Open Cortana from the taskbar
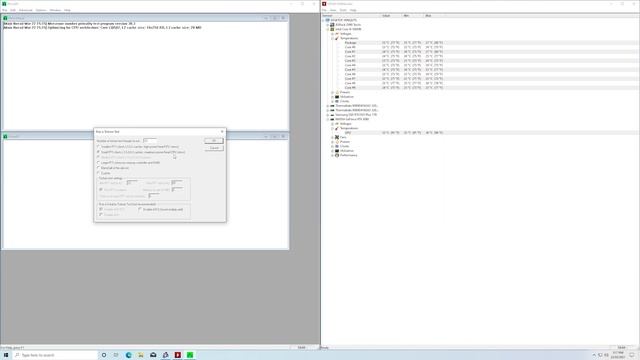 tap(104, 355)
